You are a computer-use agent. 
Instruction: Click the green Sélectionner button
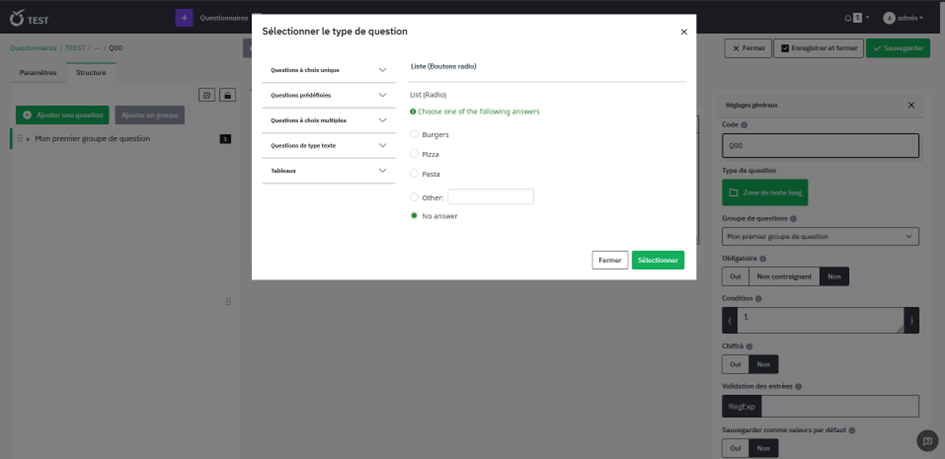(x=657, y=260)
